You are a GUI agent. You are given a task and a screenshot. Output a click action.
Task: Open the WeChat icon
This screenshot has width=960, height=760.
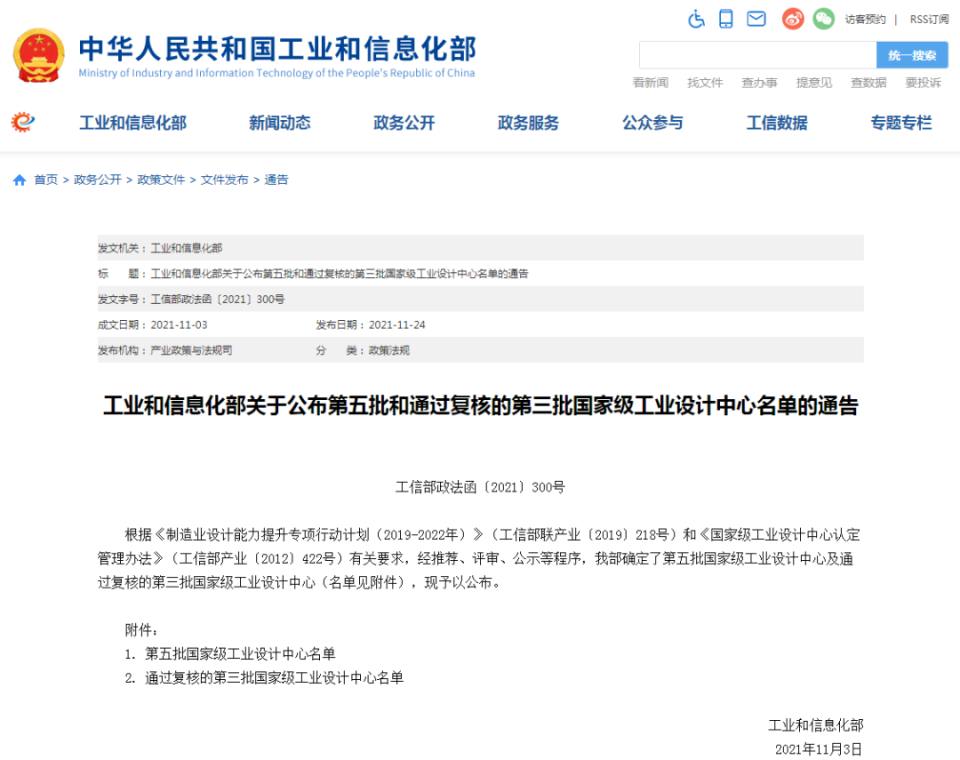(823, 19)
